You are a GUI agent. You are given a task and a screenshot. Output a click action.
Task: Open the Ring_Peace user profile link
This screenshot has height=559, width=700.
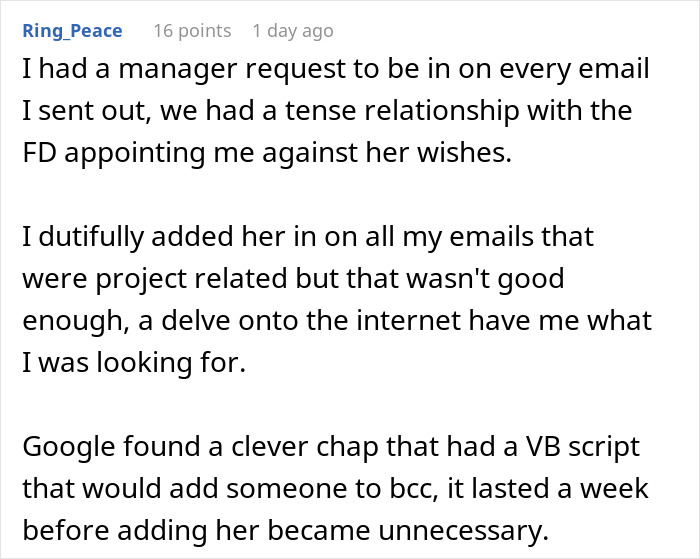pos(72,31)
